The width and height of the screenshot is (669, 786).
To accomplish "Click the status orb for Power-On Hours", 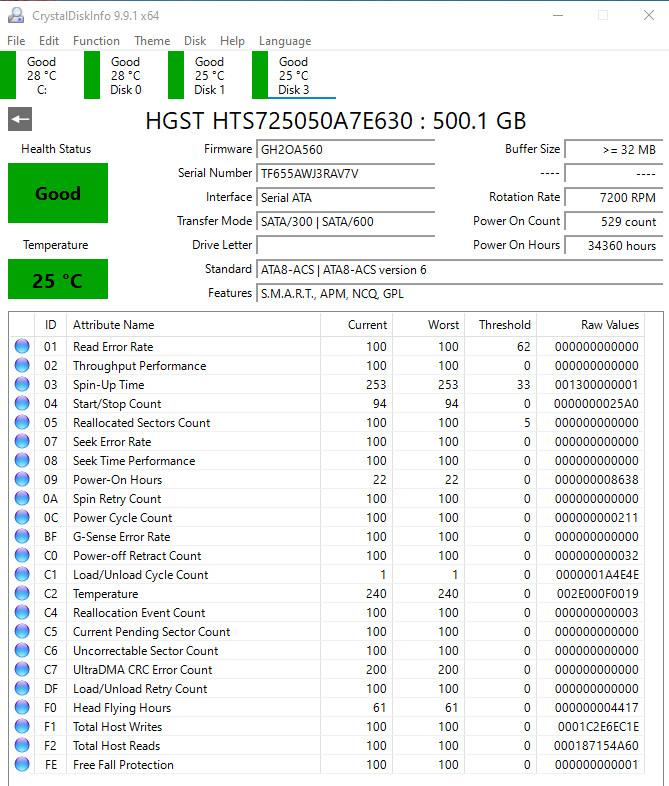I will [22, 479].
